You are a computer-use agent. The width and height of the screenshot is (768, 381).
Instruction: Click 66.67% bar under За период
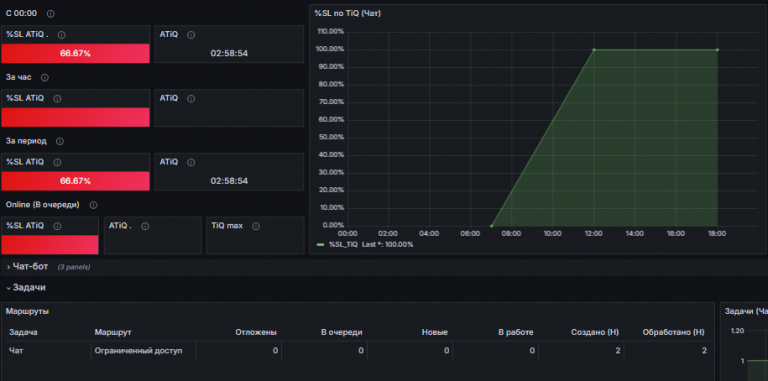click(75, 181)
